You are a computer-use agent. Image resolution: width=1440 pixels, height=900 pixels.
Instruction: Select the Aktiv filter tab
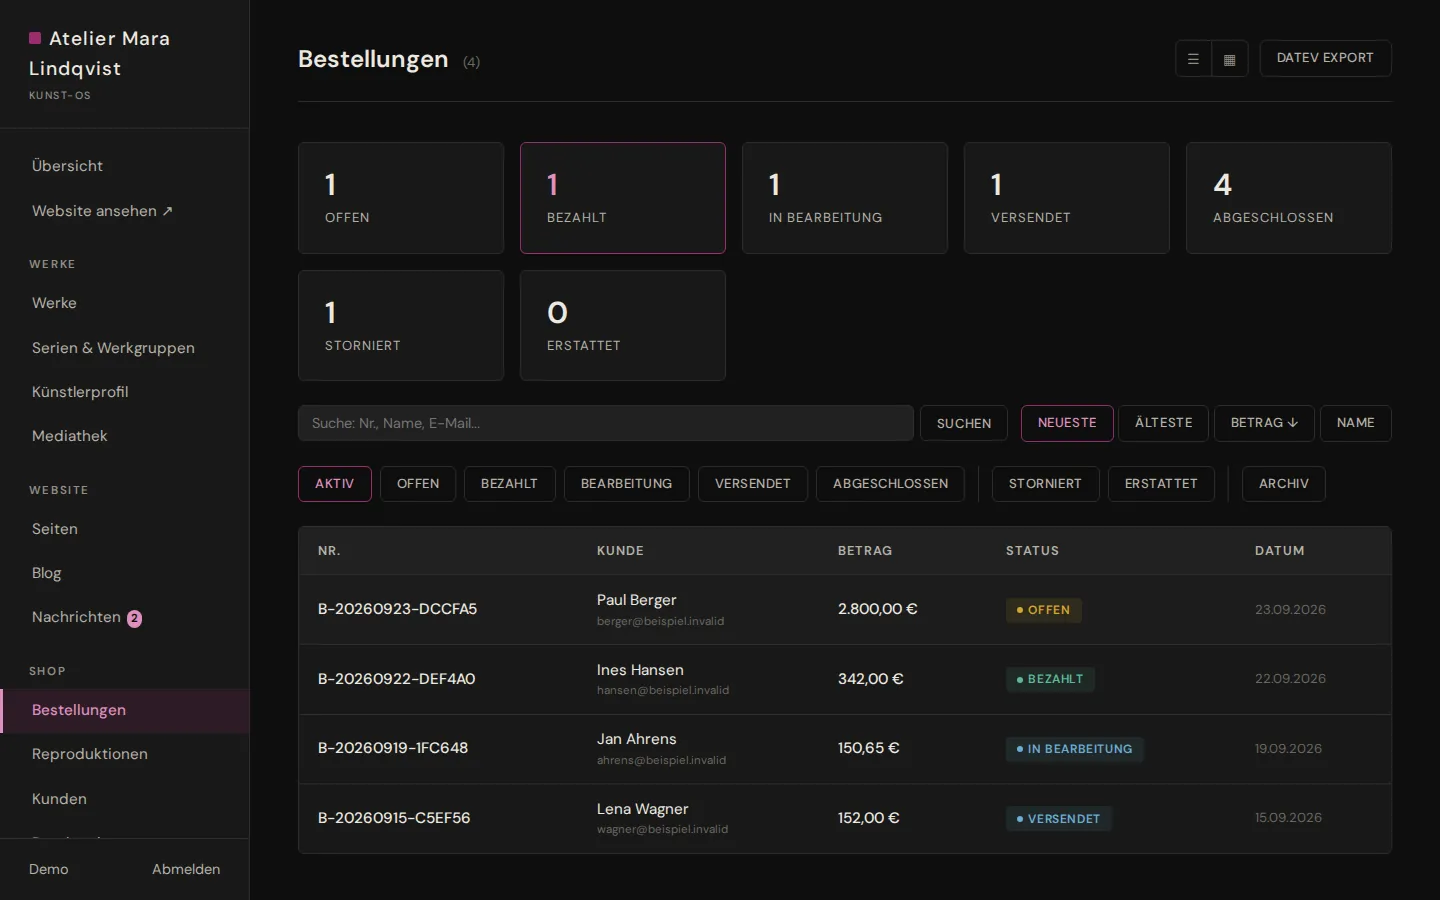click(335, 484)
